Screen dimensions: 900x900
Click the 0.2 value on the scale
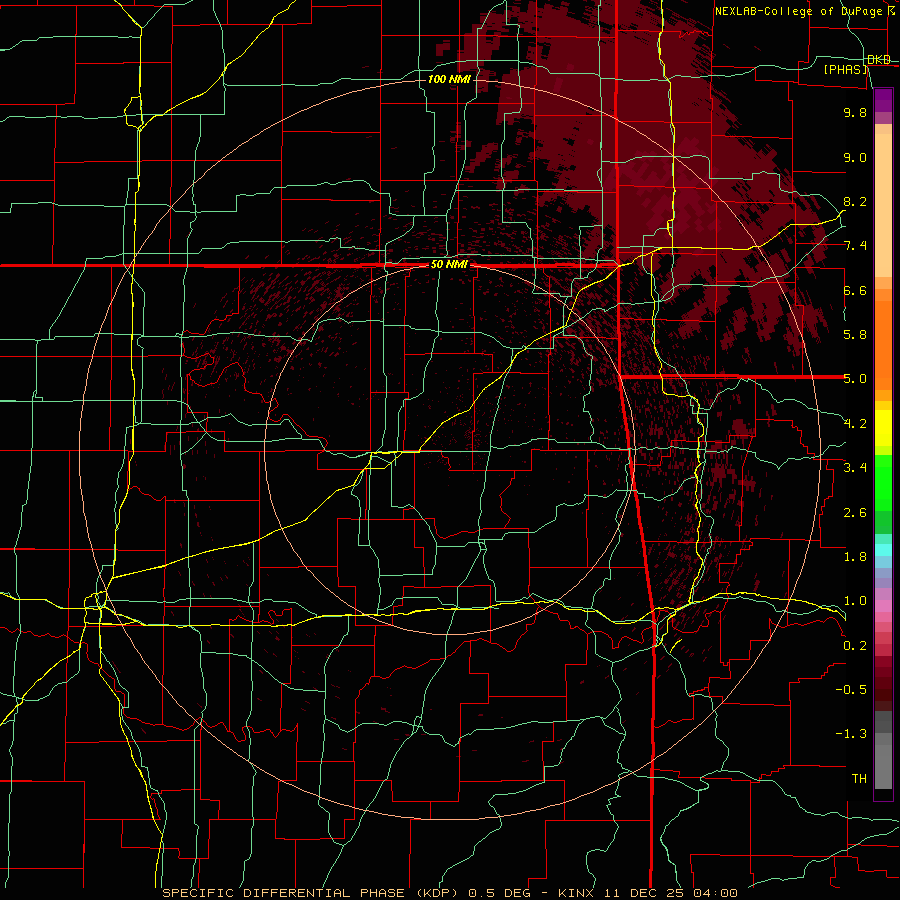pos(855,646)
